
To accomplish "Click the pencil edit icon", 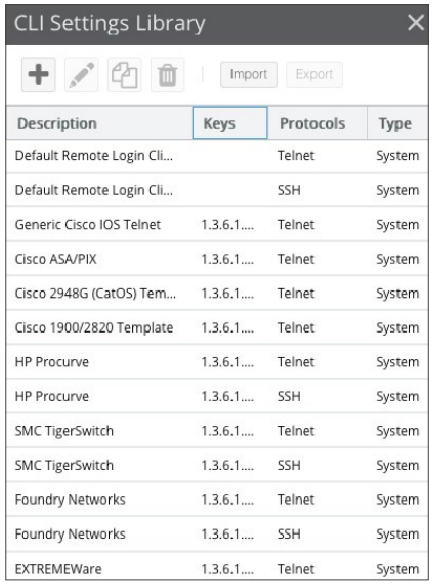I will (x=81, y=74).
